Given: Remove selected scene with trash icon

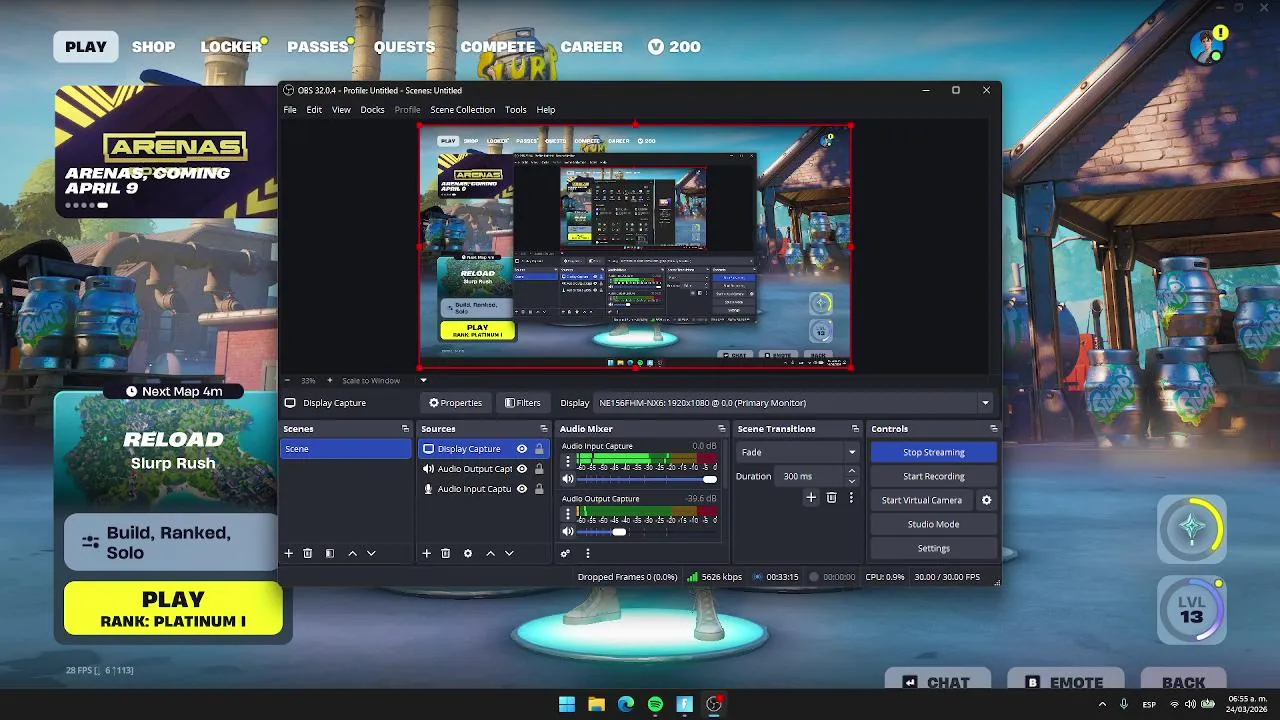Looking at the screenshot, I should click(308, 553).
